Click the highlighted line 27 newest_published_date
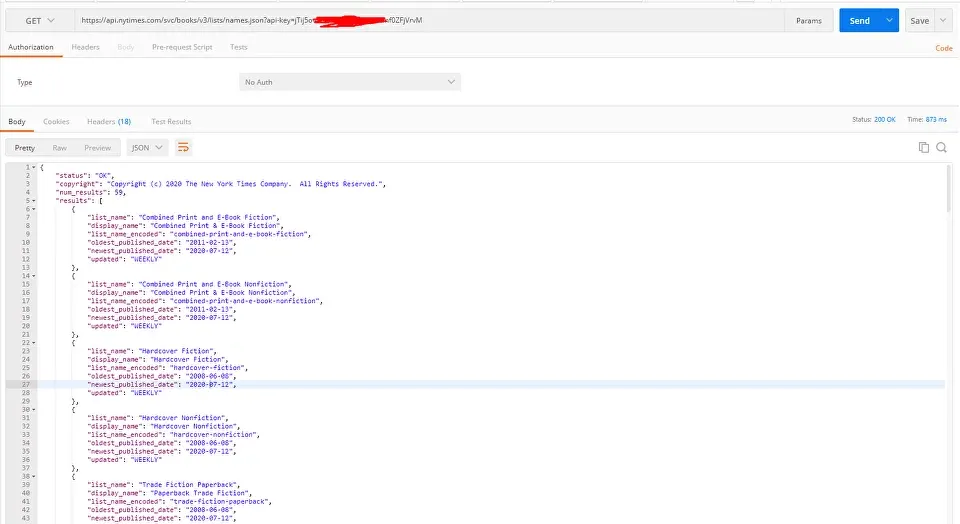Screen dimensions: 960x524 [x=162, y=384]
